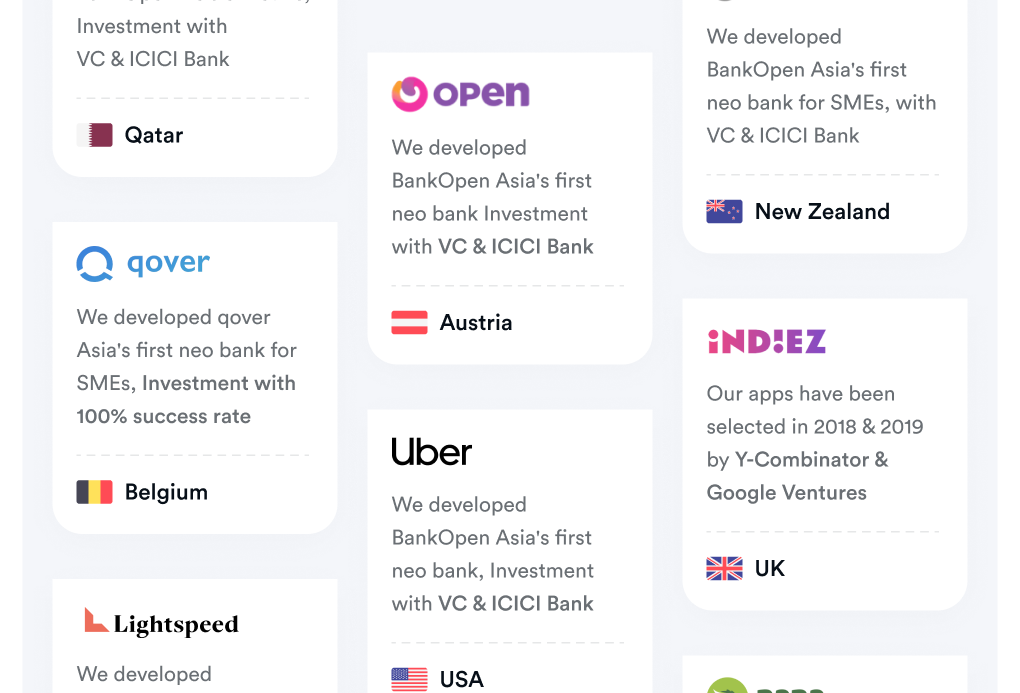Click the Uber logo
Screen dimensions: 1020x693
coord(432,452)
